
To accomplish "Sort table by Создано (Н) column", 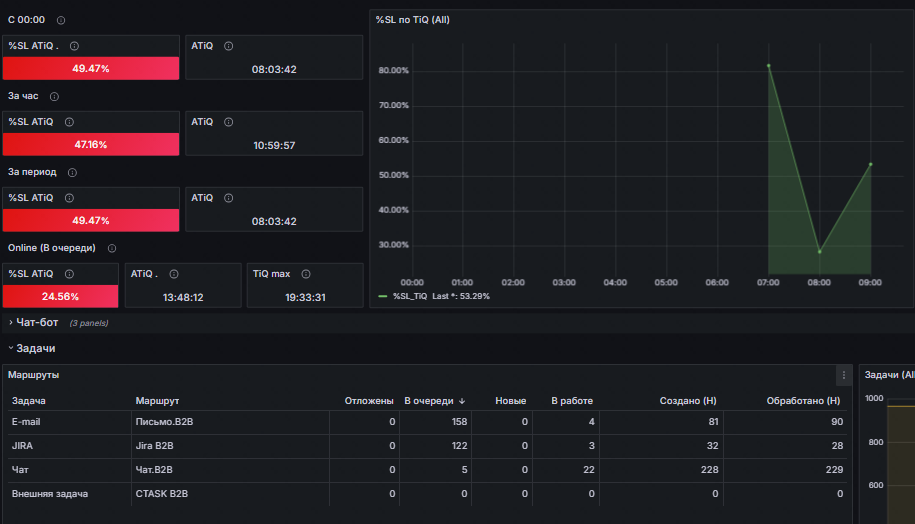I will tap(688, 401).
